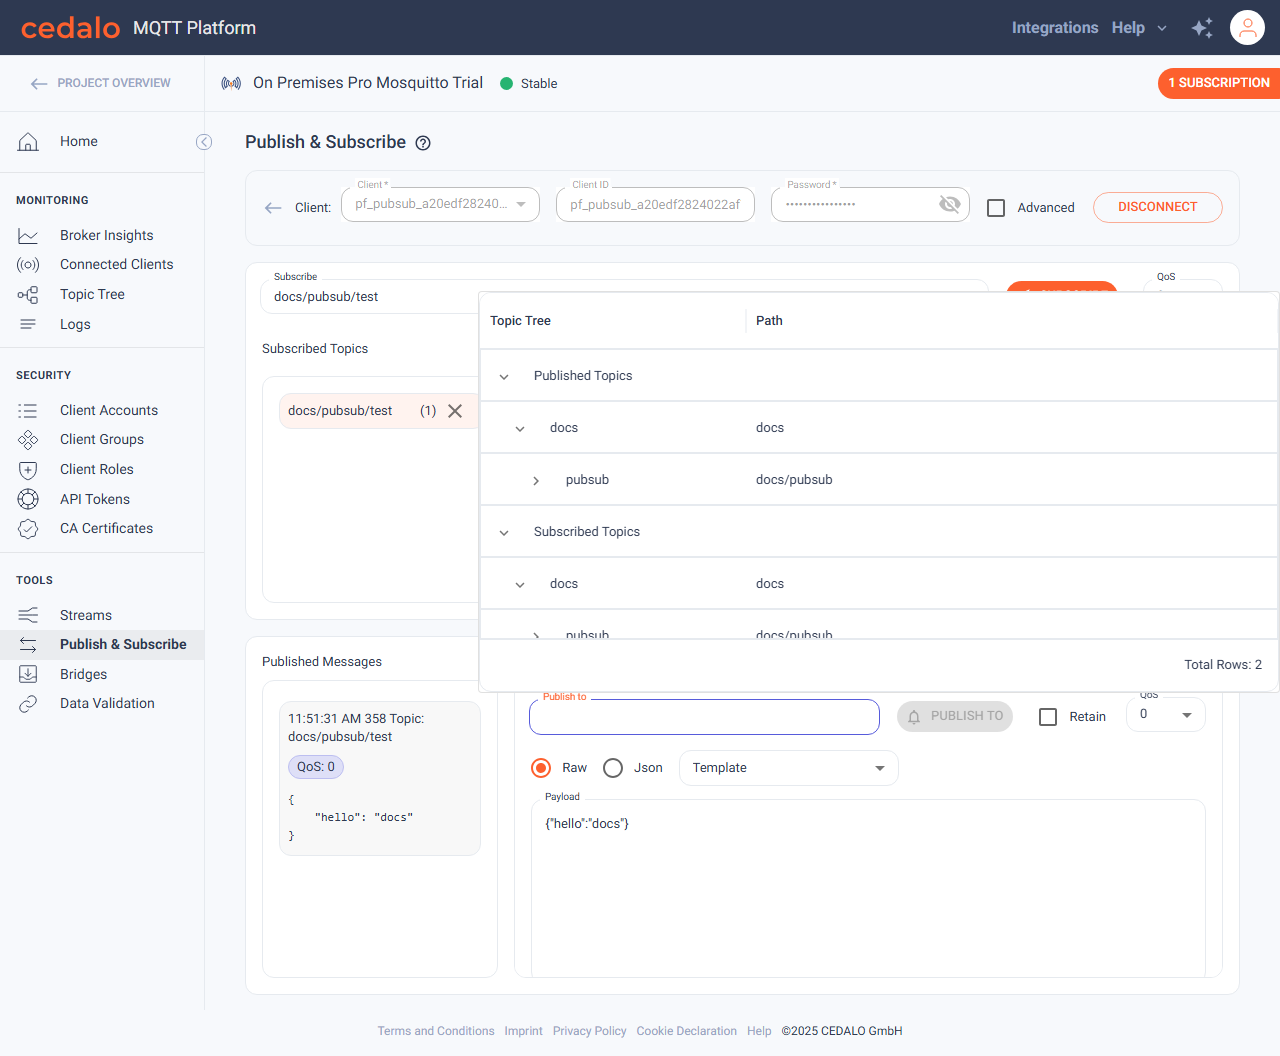Go back to PROJECT OVERVIEW
Screen dimensions: 1280x1056
pos(114,83)
